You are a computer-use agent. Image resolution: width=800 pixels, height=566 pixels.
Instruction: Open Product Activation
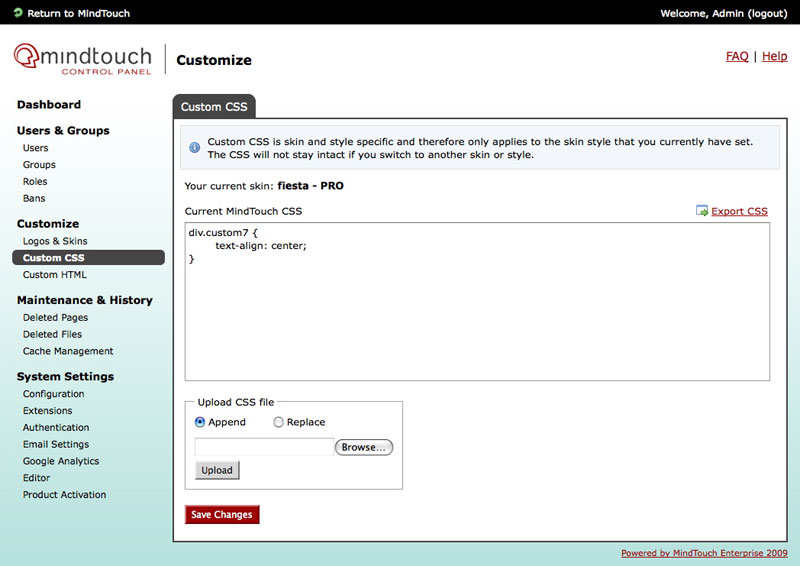64,495
